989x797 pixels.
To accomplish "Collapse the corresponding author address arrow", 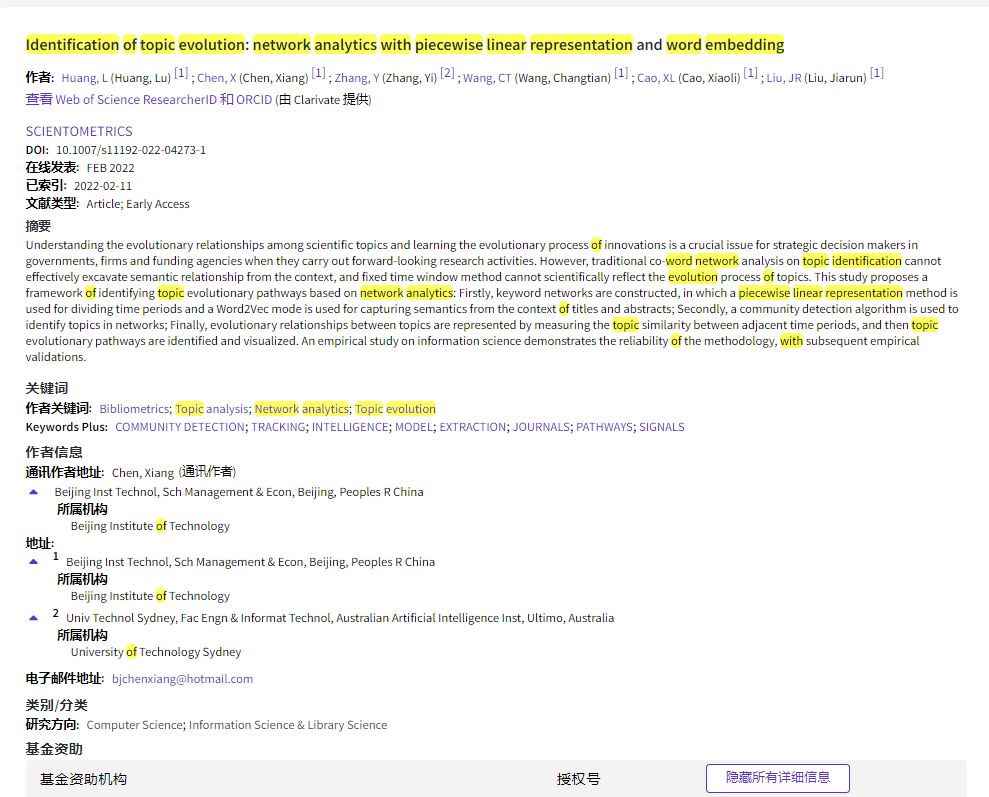I will (33, 492).
